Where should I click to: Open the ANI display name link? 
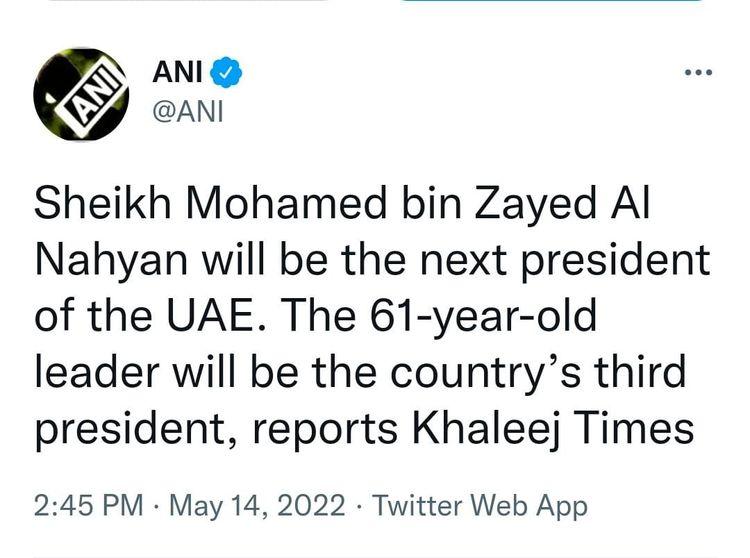click(177, 73)
